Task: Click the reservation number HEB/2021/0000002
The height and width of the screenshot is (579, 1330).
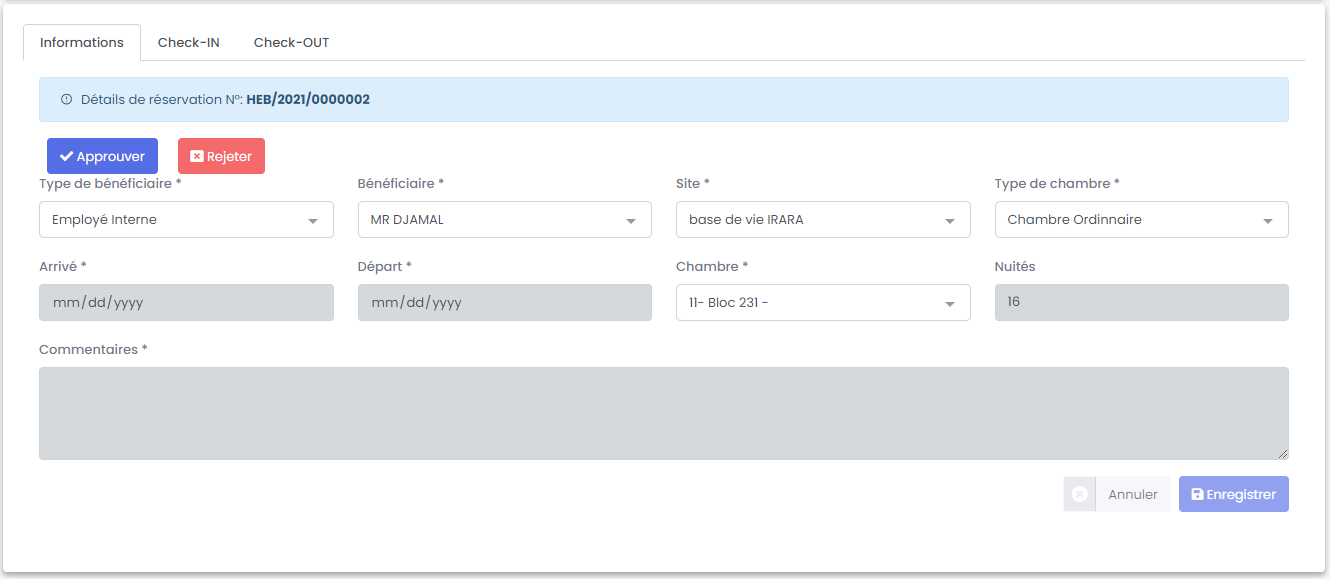Action: [308, 100]
